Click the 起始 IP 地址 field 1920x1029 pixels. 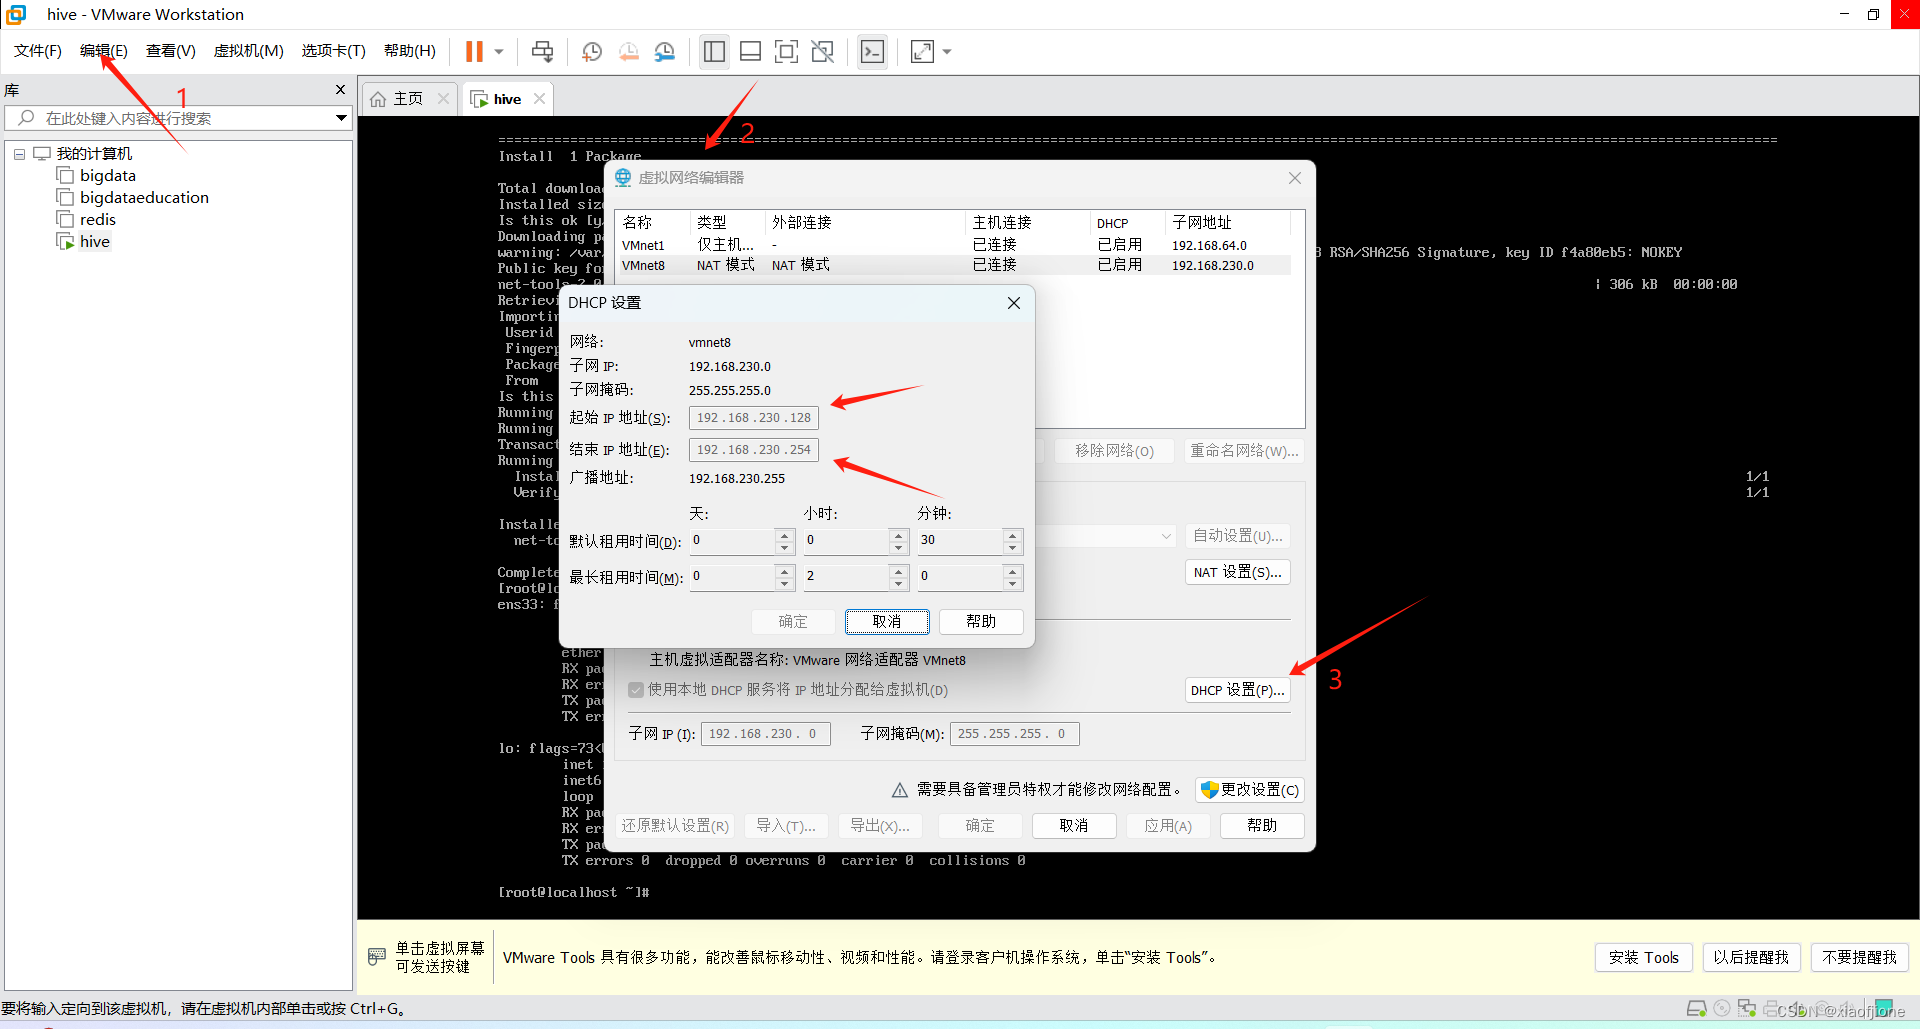point(754,418)
